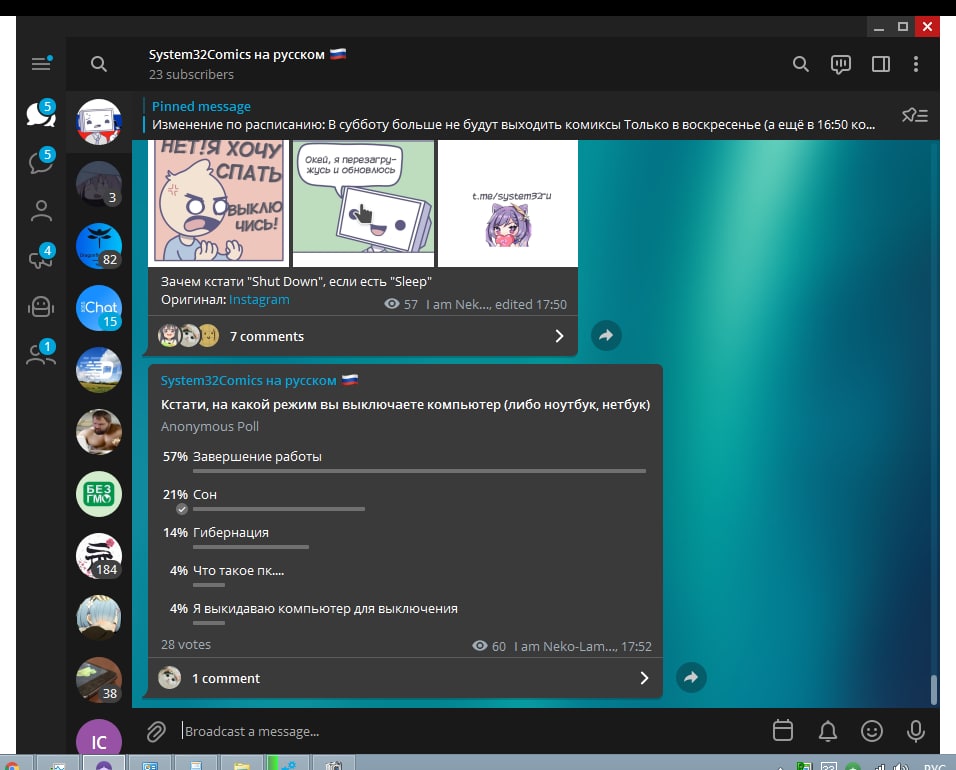This screenshot has height=770, width=956.
Task: Open the chat with sky landscape avatar
Action: click(x=99, y=370)
